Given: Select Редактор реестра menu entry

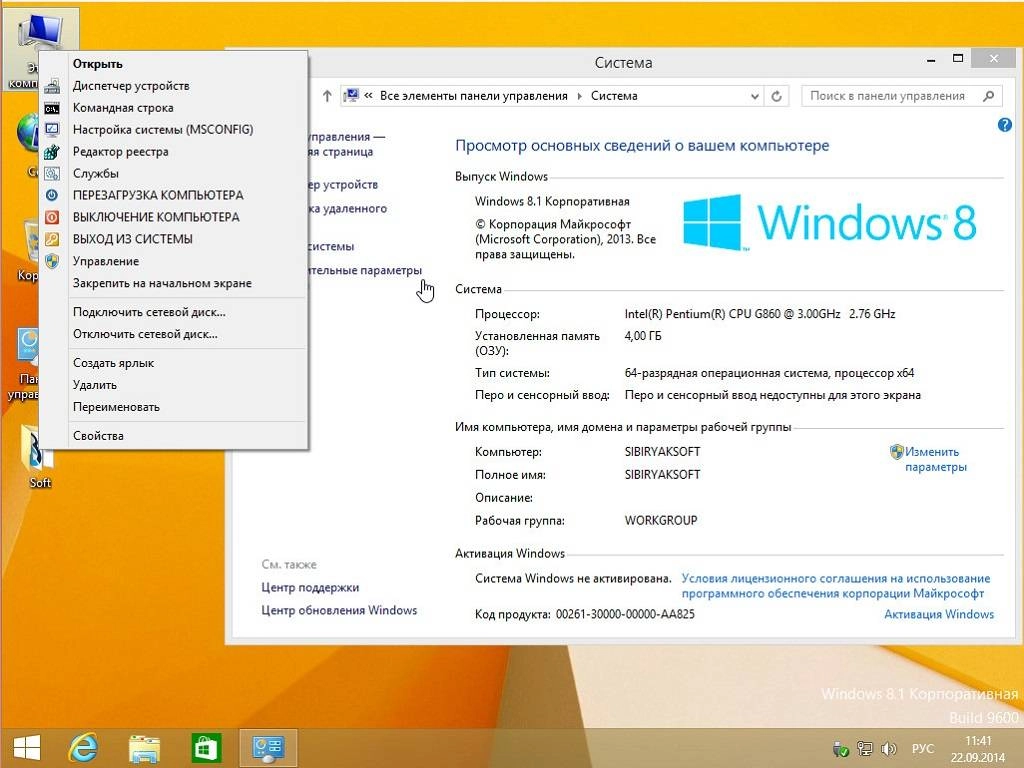Looking at the screenshot, I should coord(120,152).
